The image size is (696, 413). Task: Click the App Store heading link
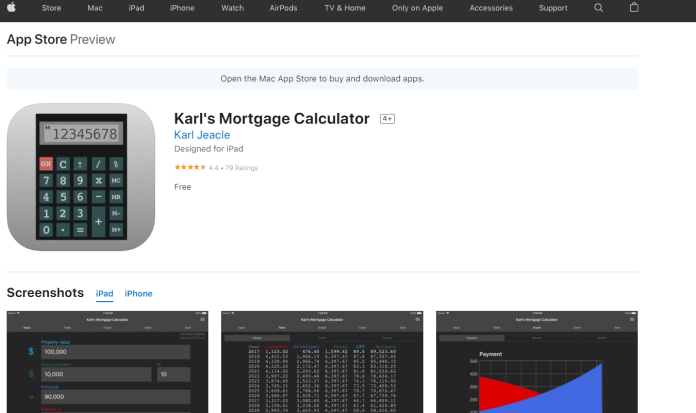37,40
